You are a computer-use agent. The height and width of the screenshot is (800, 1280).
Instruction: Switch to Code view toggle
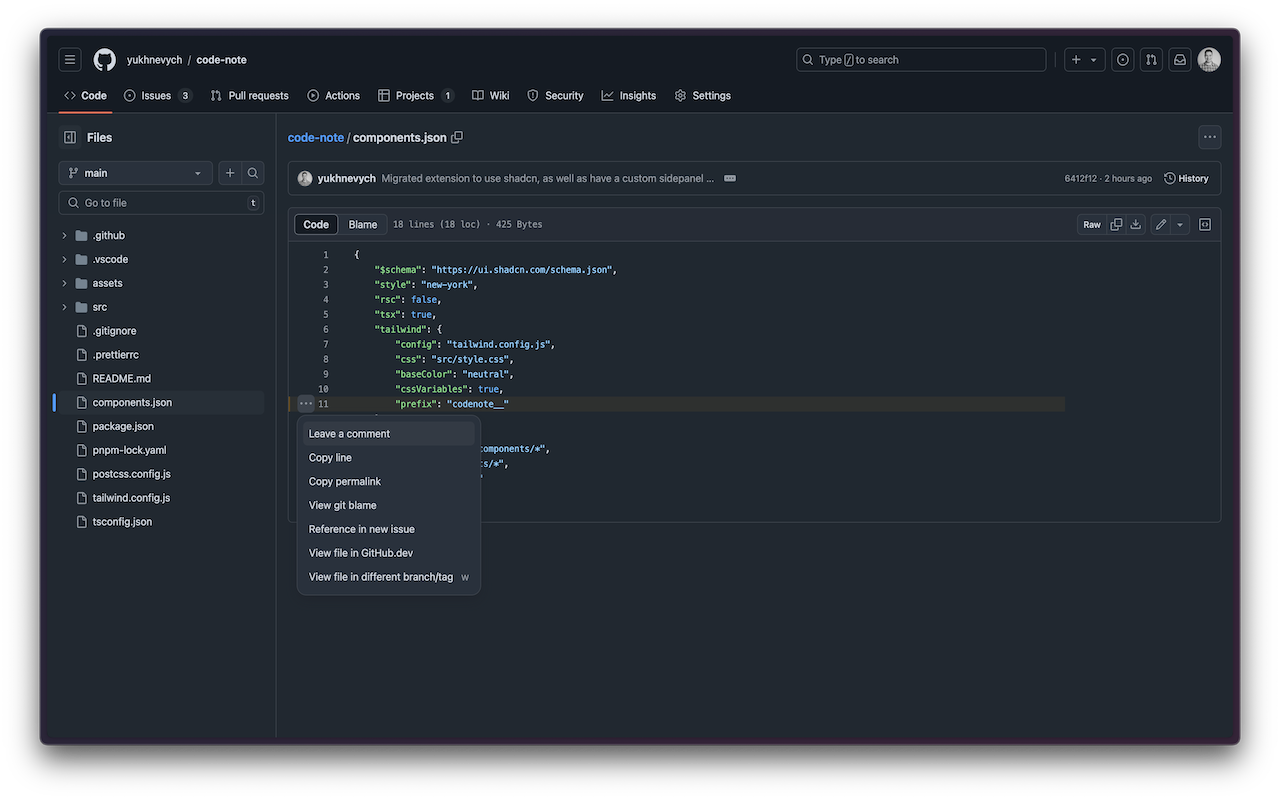[316, 225]
